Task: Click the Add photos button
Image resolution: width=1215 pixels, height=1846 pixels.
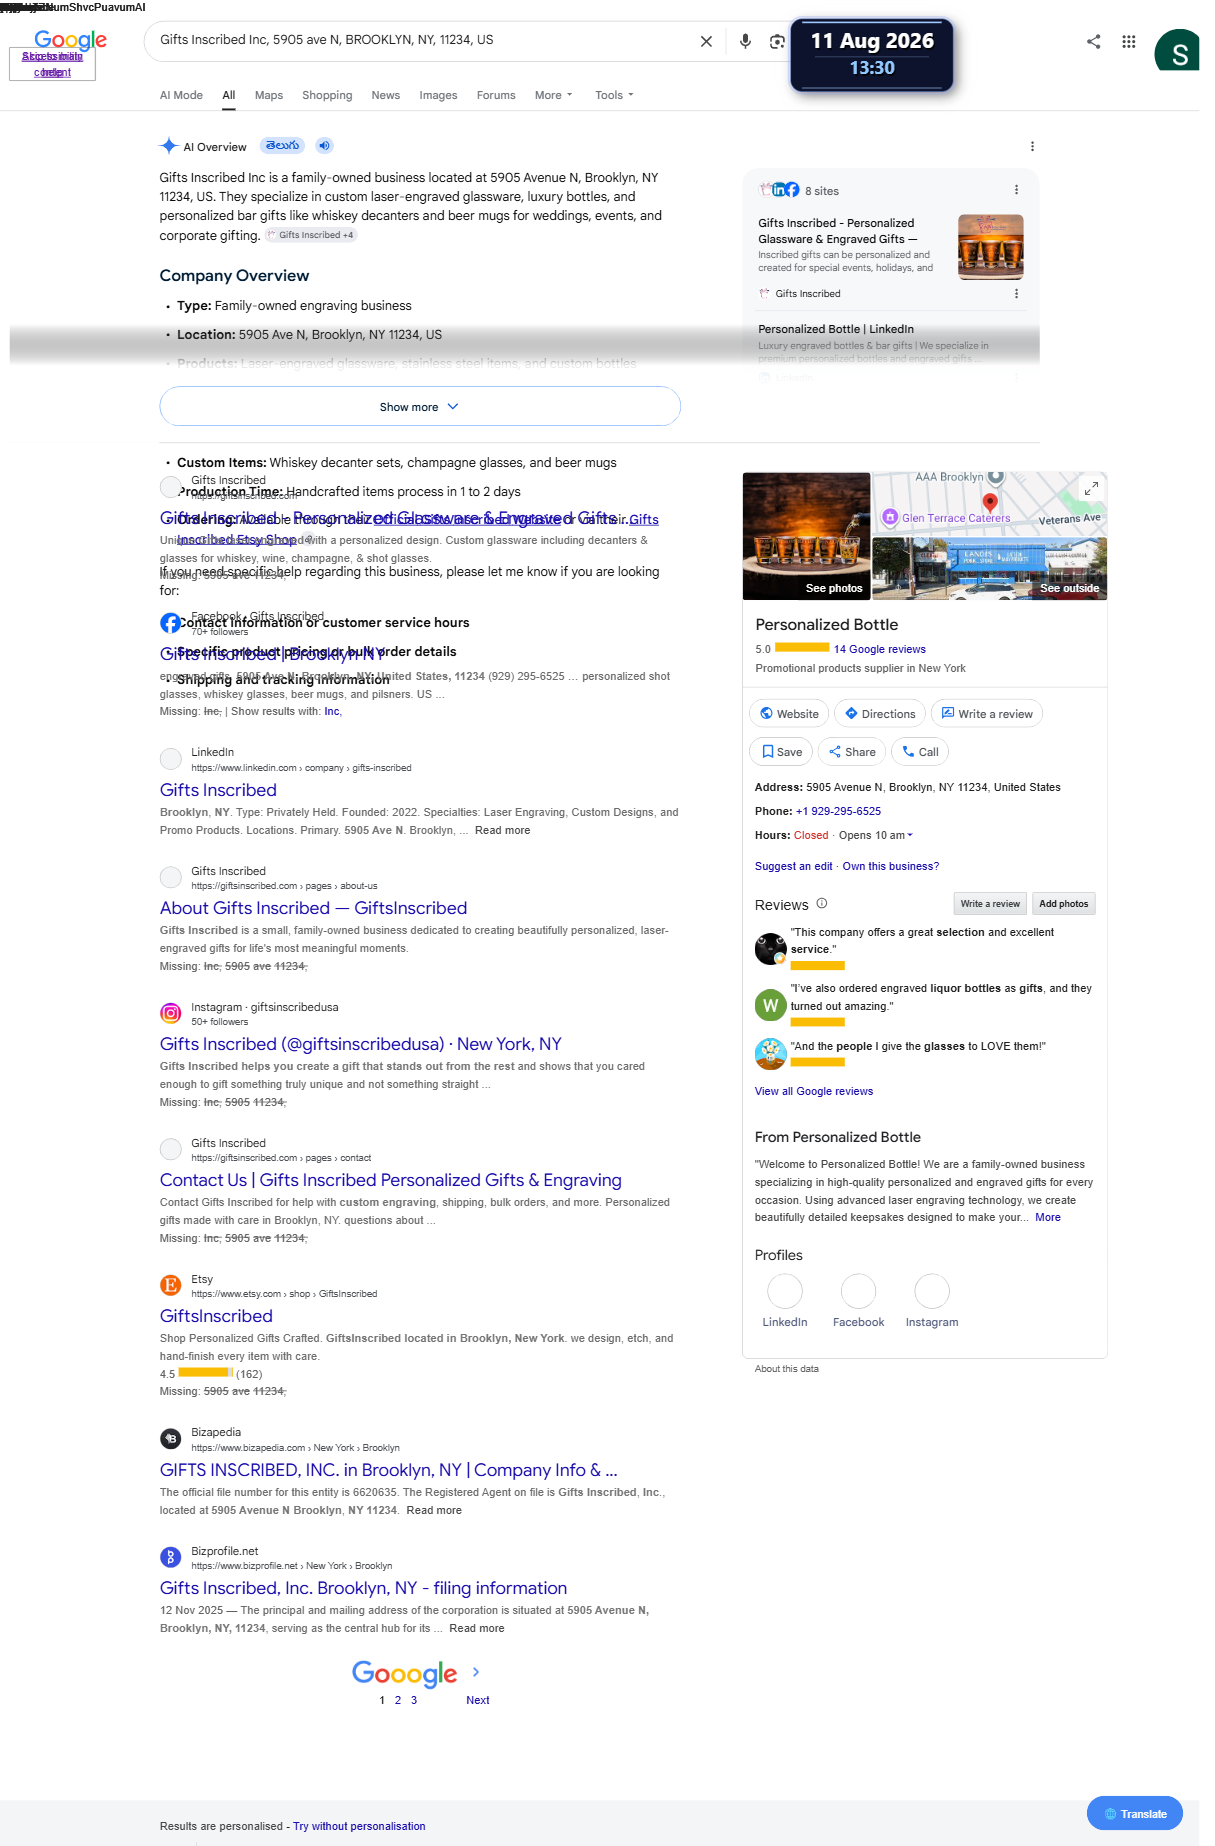Action: (1063, 903)
